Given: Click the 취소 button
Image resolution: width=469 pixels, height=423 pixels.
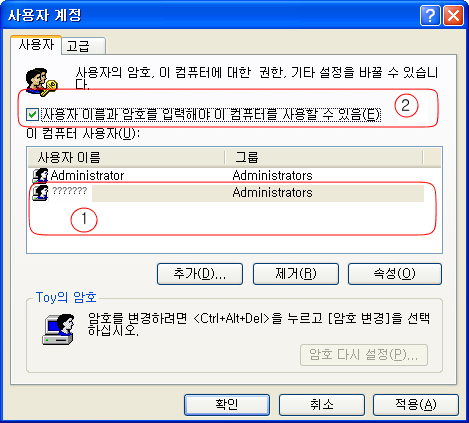Looking at the screenshot, I should tap(322, 405).
